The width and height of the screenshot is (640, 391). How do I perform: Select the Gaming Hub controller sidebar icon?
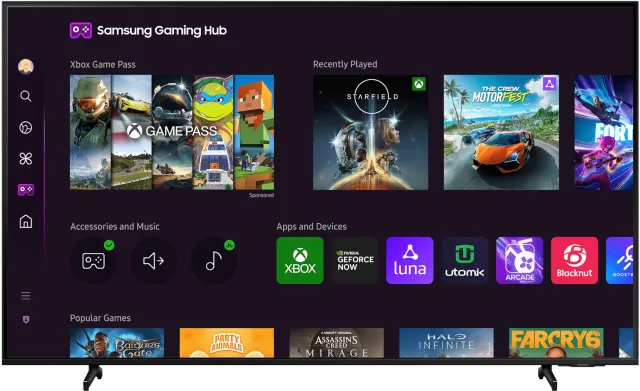[x=26, y=190]
